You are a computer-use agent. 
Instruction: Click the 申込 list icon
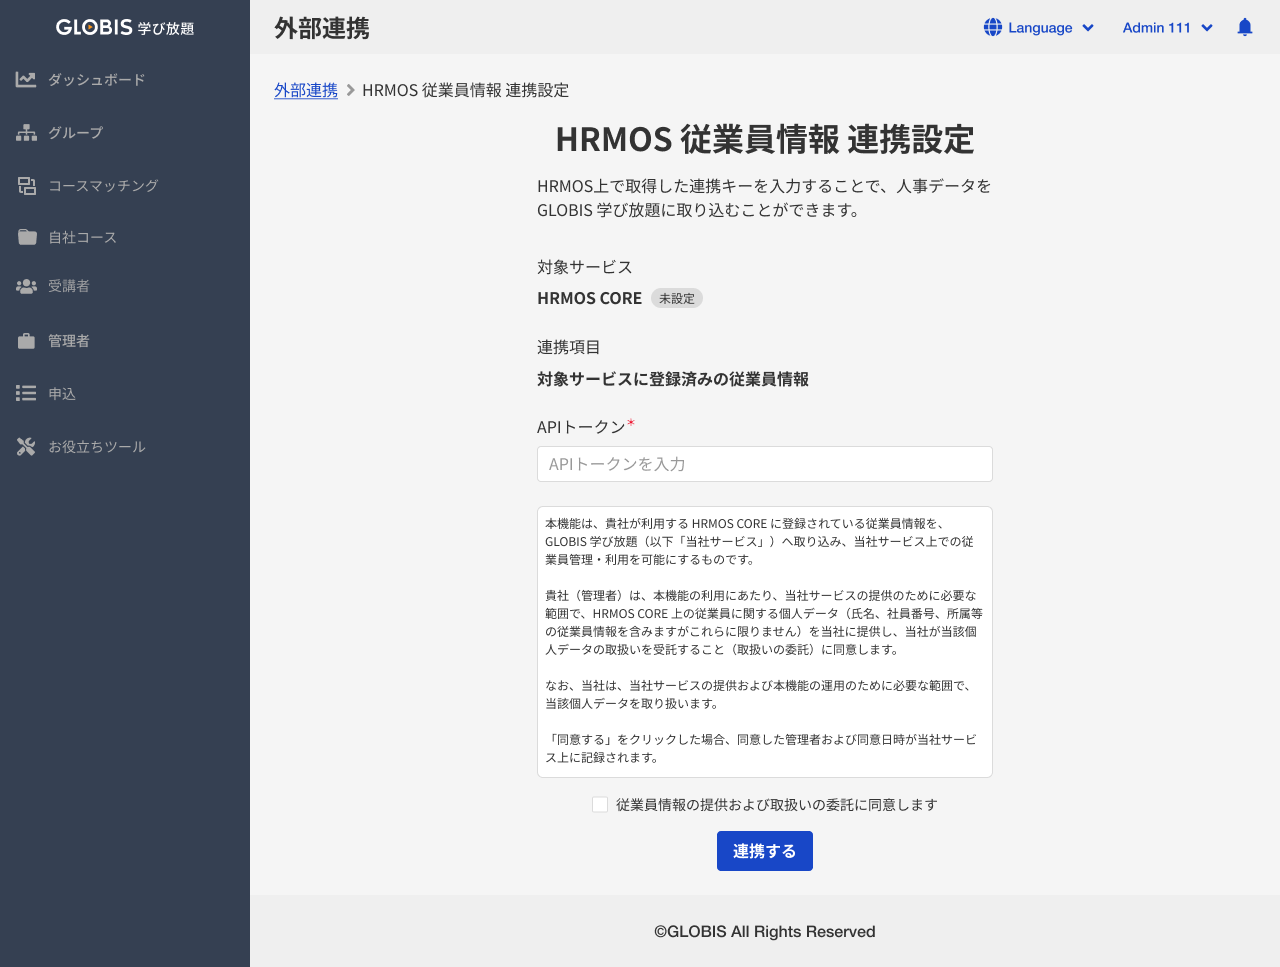point(26,394)
